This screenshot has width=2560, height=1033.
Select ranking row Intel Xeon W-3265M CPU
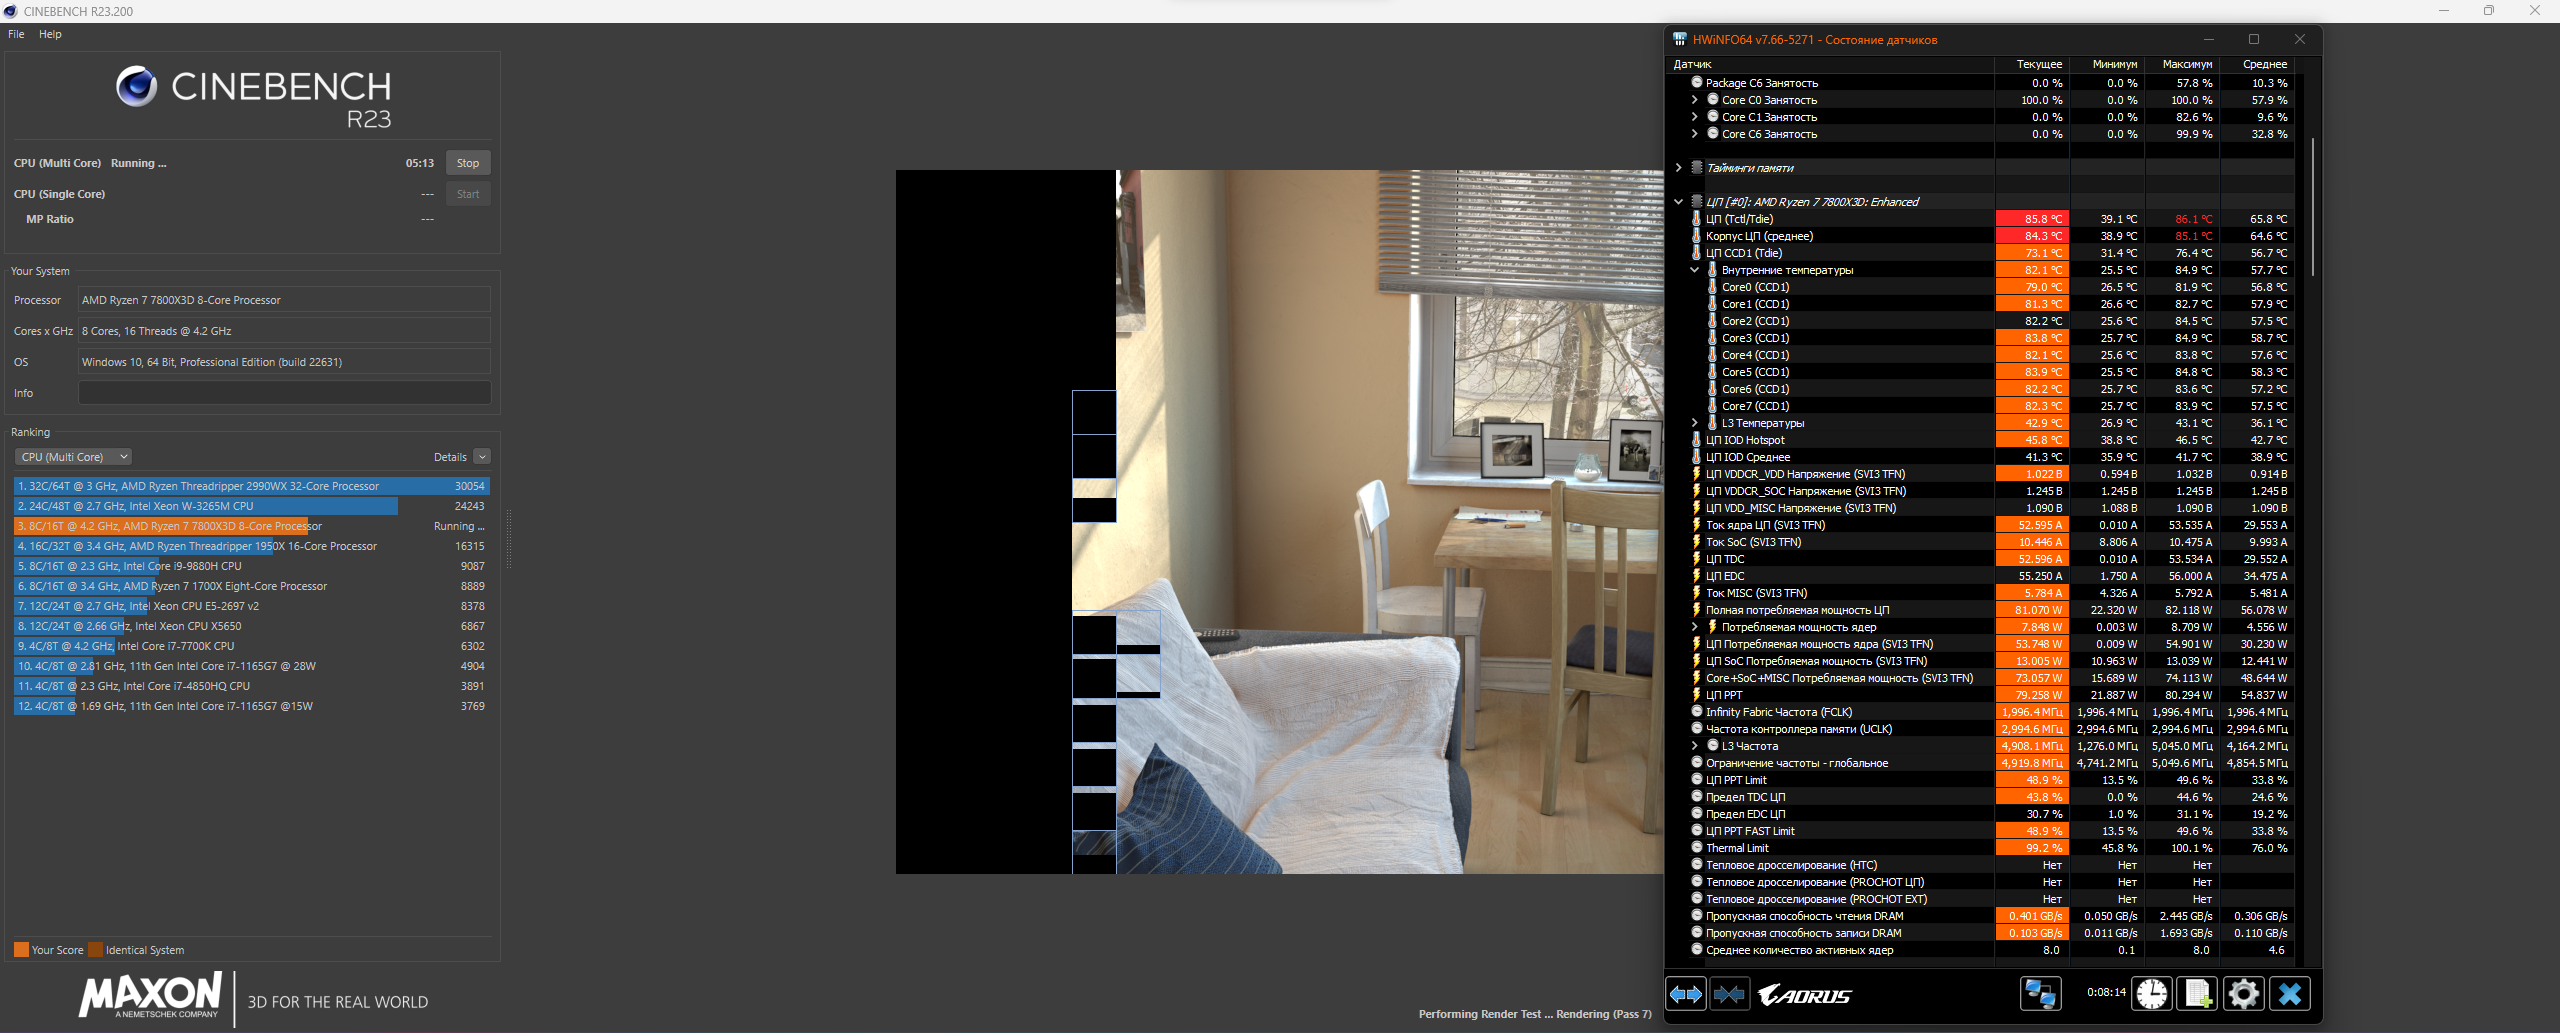(251, 506)
